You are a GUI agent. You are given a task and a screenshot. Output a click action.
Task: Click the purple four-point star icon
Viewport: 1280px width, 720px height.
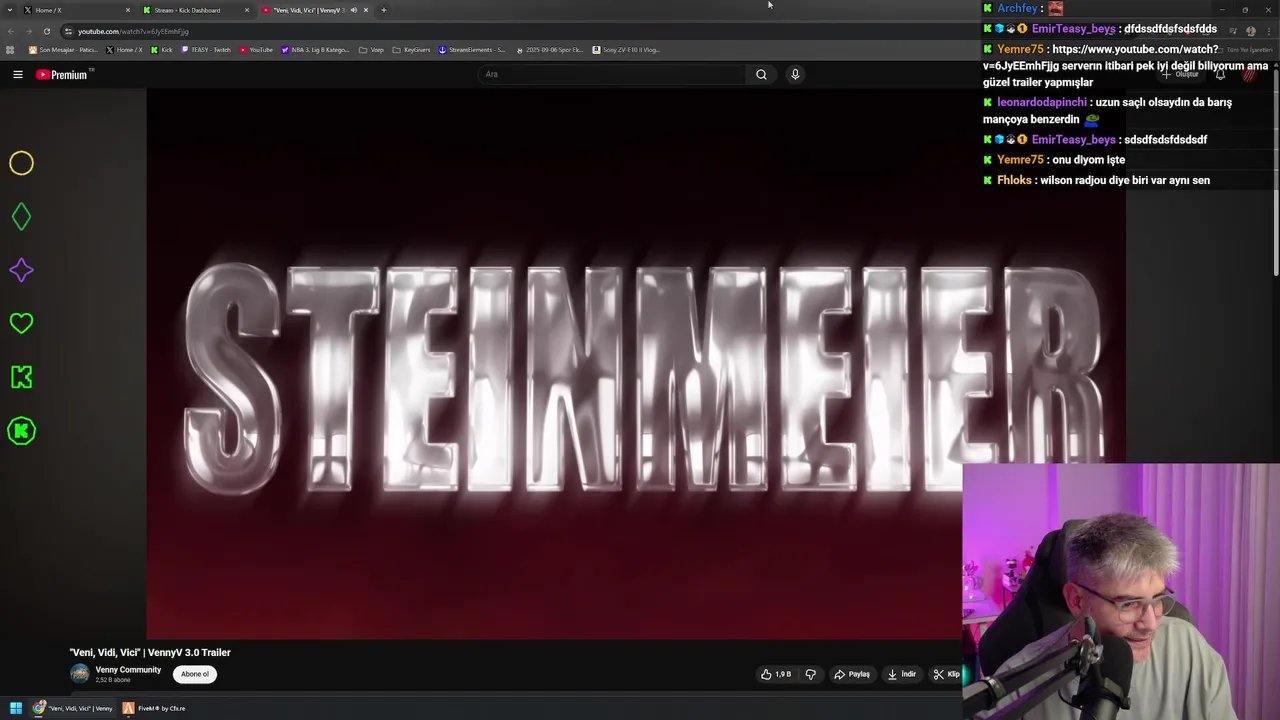pyautogui.click(x=21, y=270)
